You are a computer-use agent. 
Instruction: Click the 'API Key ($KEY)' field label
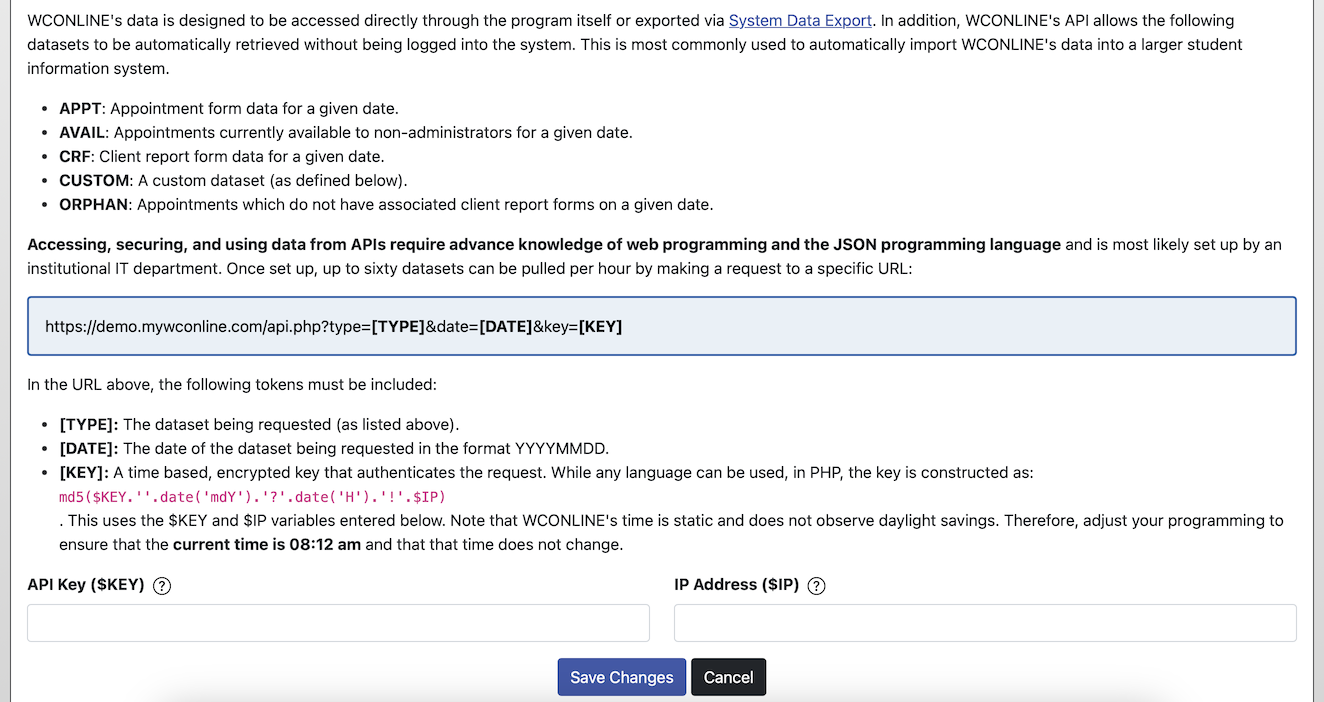tap(86, 585)
